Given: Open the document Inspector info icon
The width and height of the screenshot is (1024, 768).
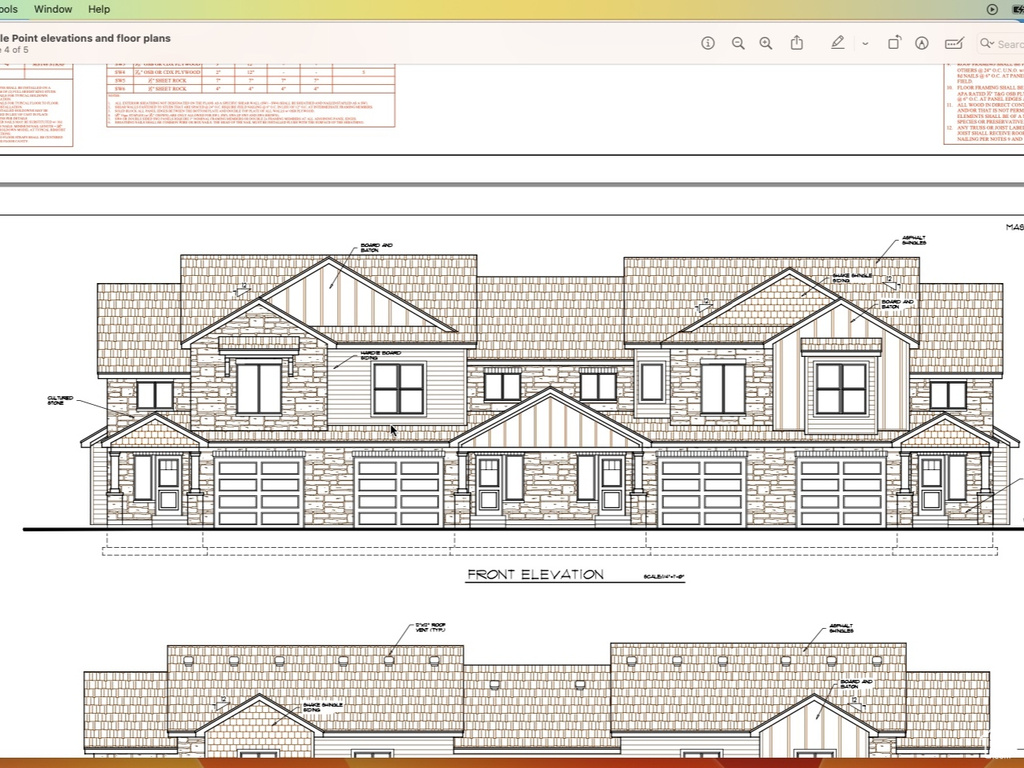Looking at the screenshot, I should (x=708, y=43).
